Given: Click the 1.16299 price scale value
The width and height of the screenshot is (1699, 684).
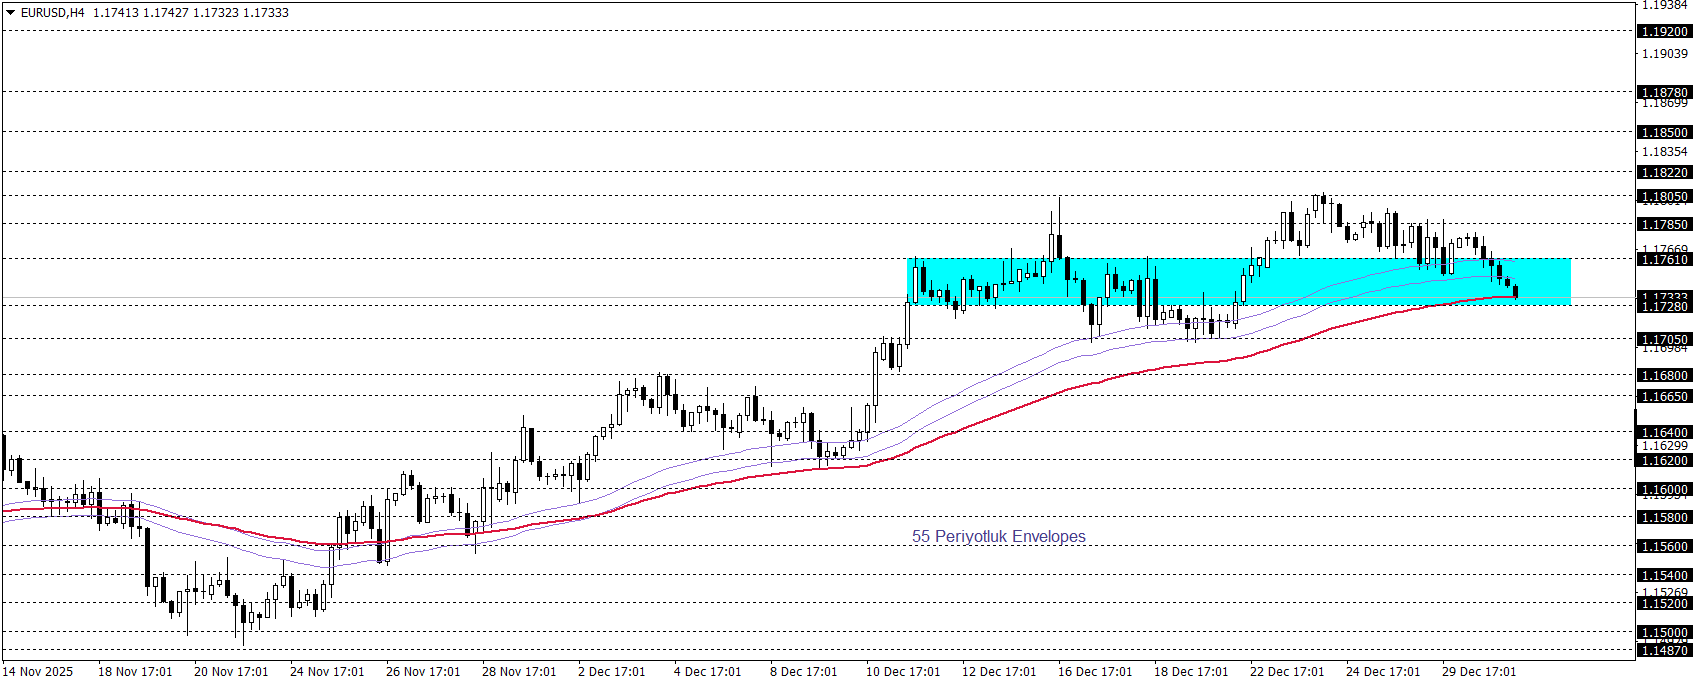Looking at the screenshot, I should [1665, 446].
